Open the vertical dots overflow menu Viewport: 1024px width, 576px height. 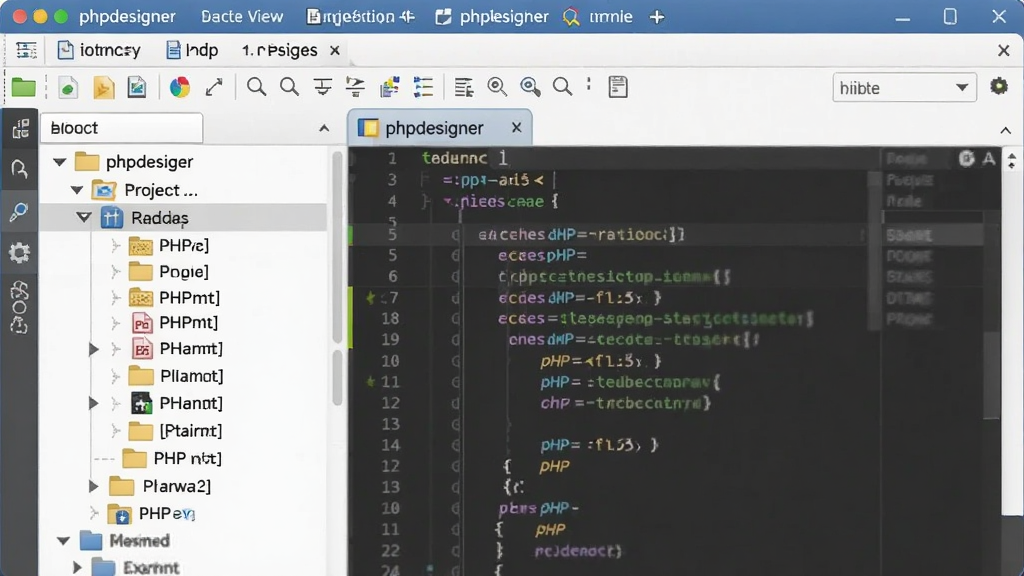589,85
